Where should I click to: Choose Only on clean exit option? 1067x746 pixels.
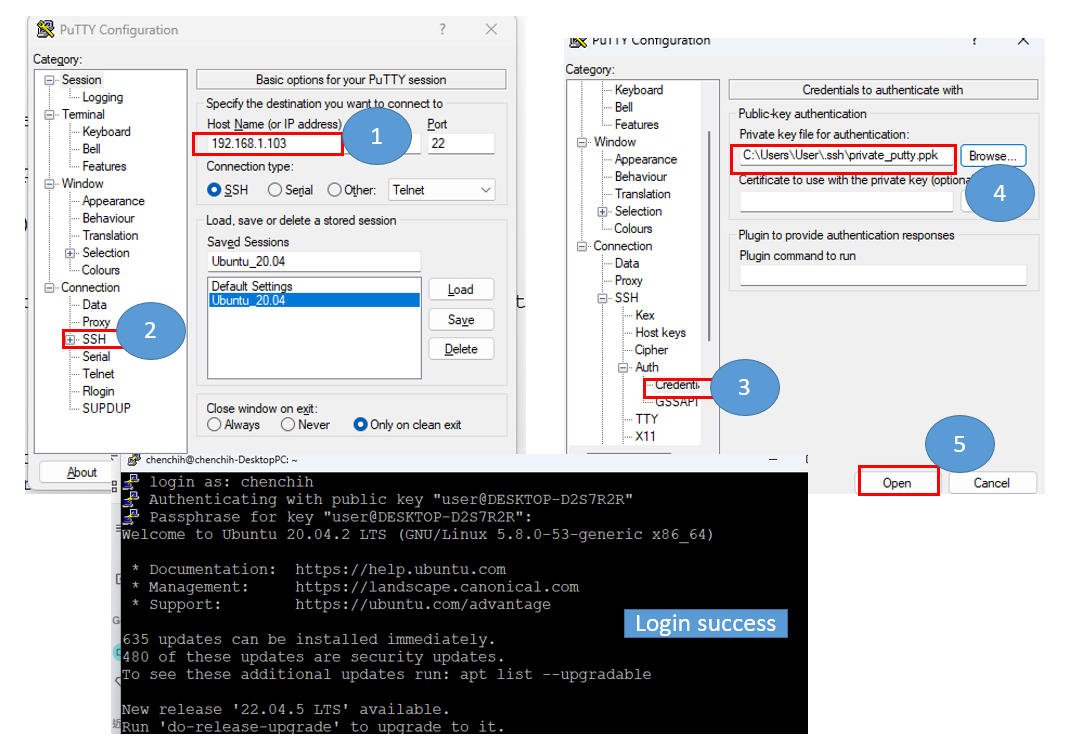tap(361, 425)
